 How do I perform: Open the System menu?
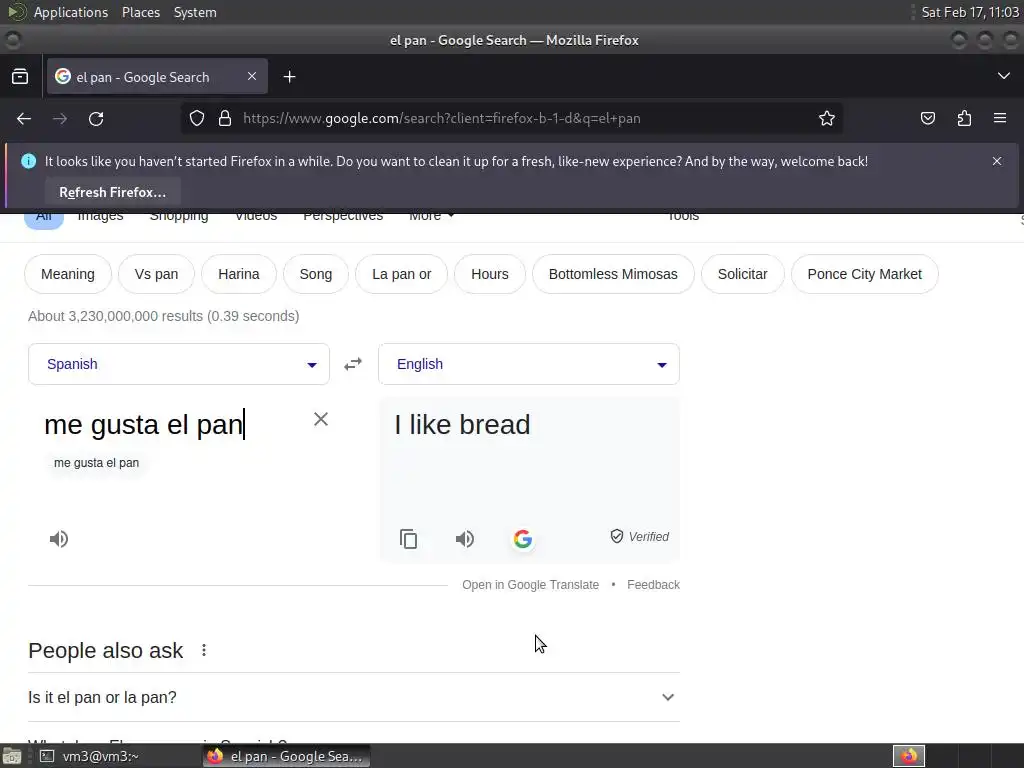point(195,12)
